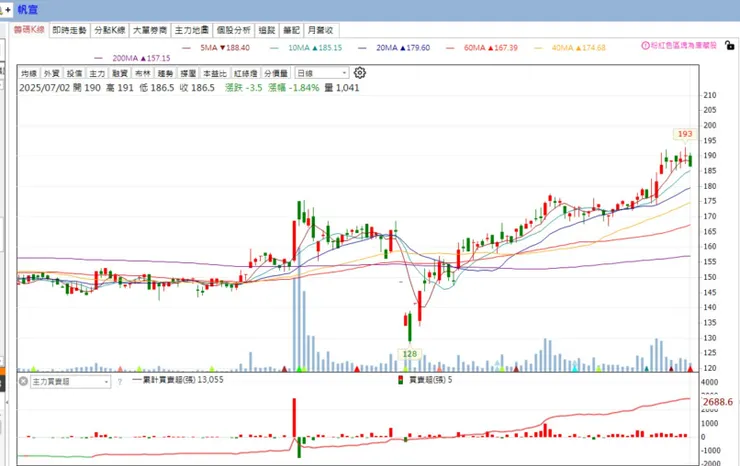The height and width of the screenshot is (466, 740).
Task: Click the 買賣超 red-green legend icon
Action: [401, 380]
